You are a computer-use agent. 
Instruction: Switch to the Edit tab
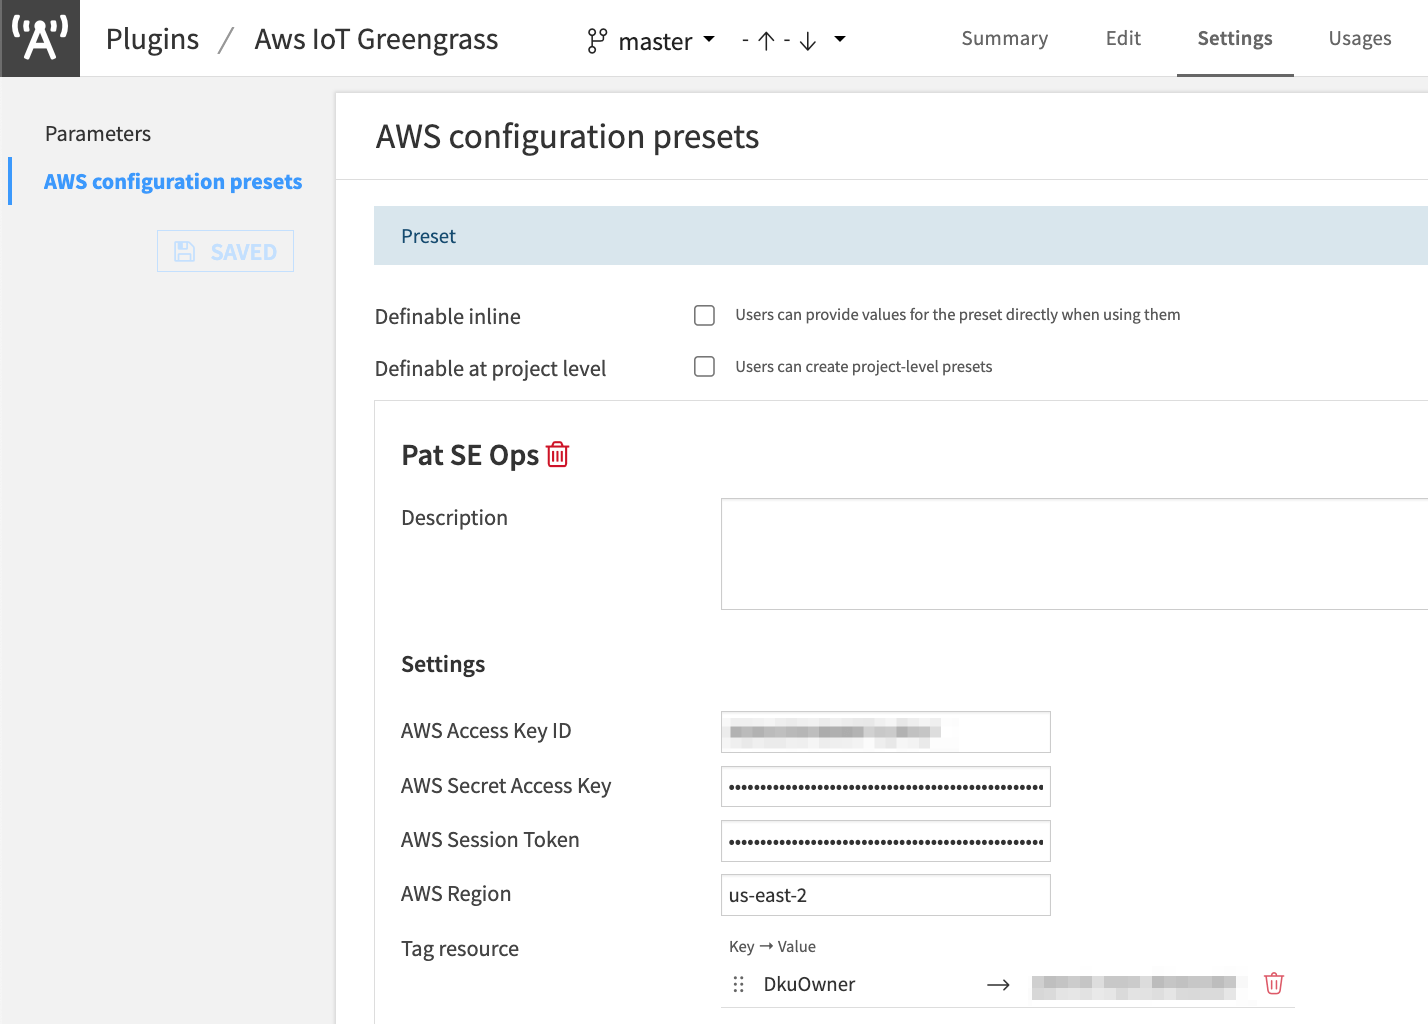point(1123,38)
